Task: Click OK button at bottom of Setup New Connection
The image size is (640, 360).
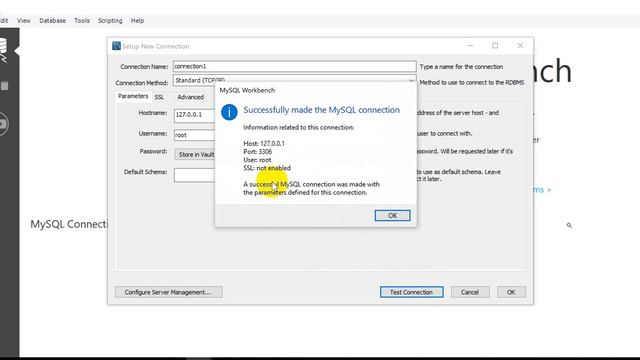Action: tap(511, 292)
